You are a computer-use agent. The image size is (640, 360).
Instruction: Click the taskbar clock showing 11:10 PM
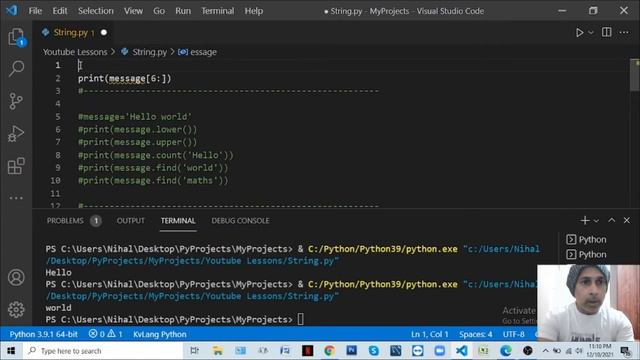[600, 351]
